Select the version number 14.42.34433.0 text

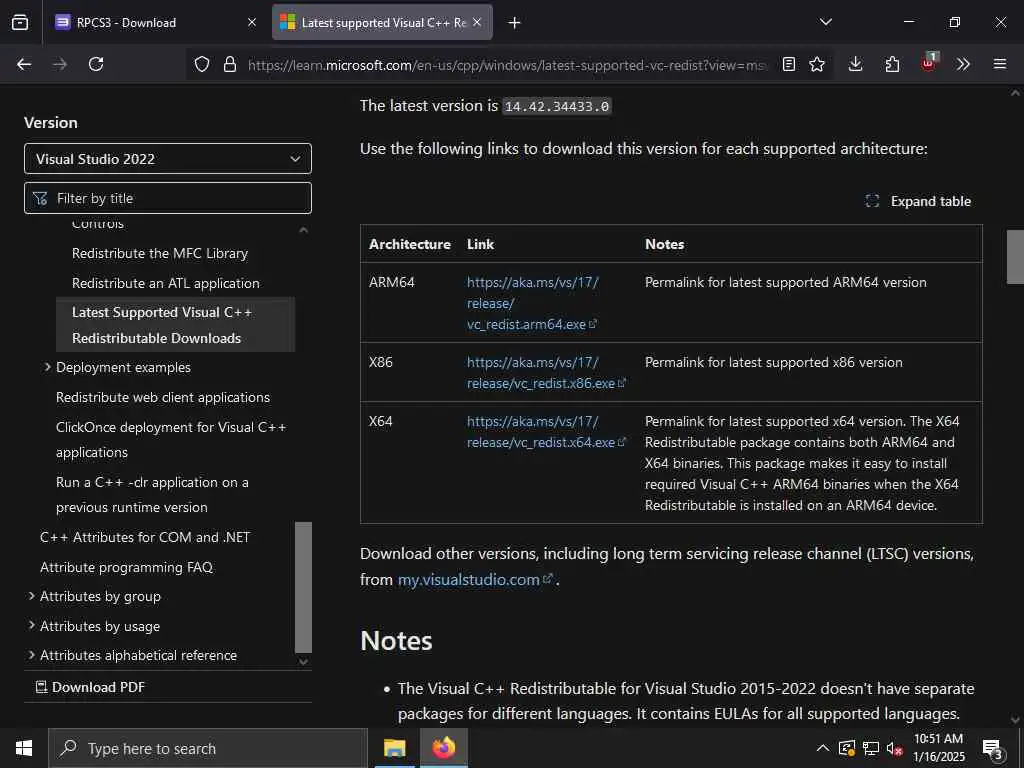coord(557,106)
